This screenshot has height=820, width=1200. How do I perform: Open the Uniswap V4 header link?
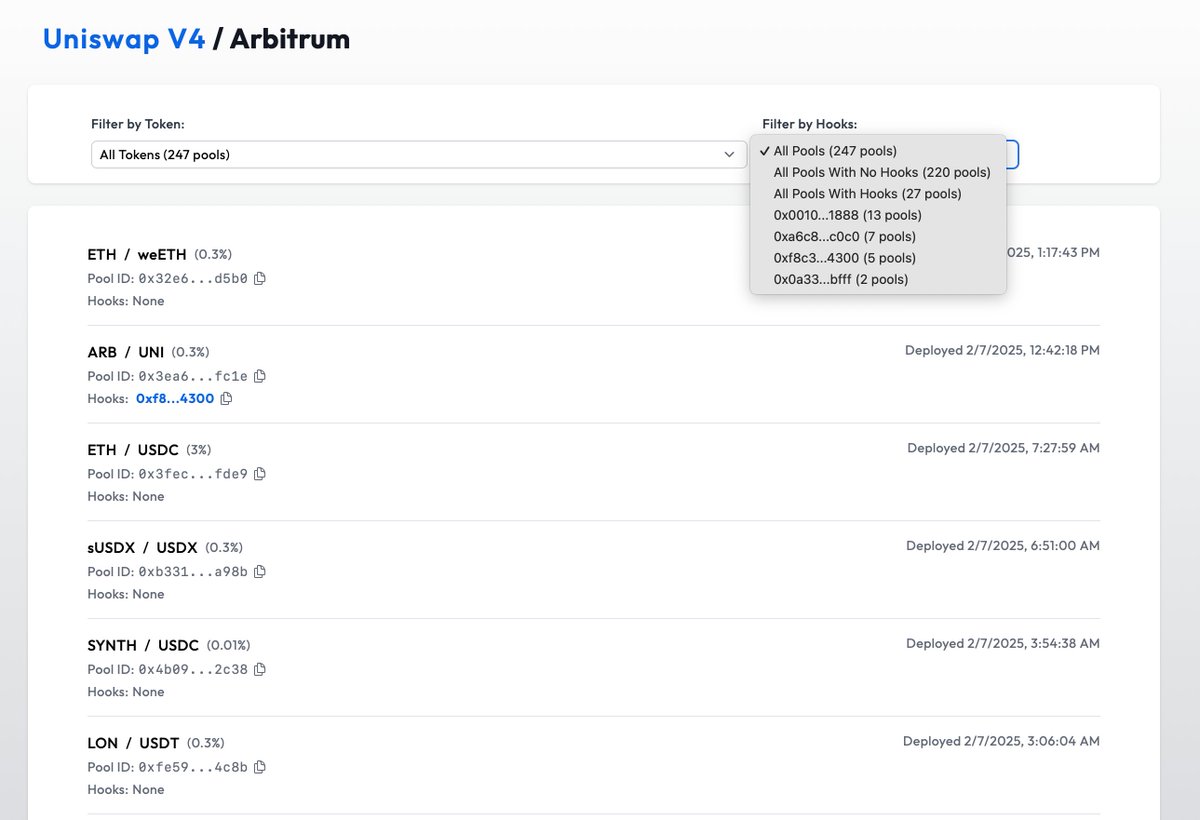tap(124, 40)
